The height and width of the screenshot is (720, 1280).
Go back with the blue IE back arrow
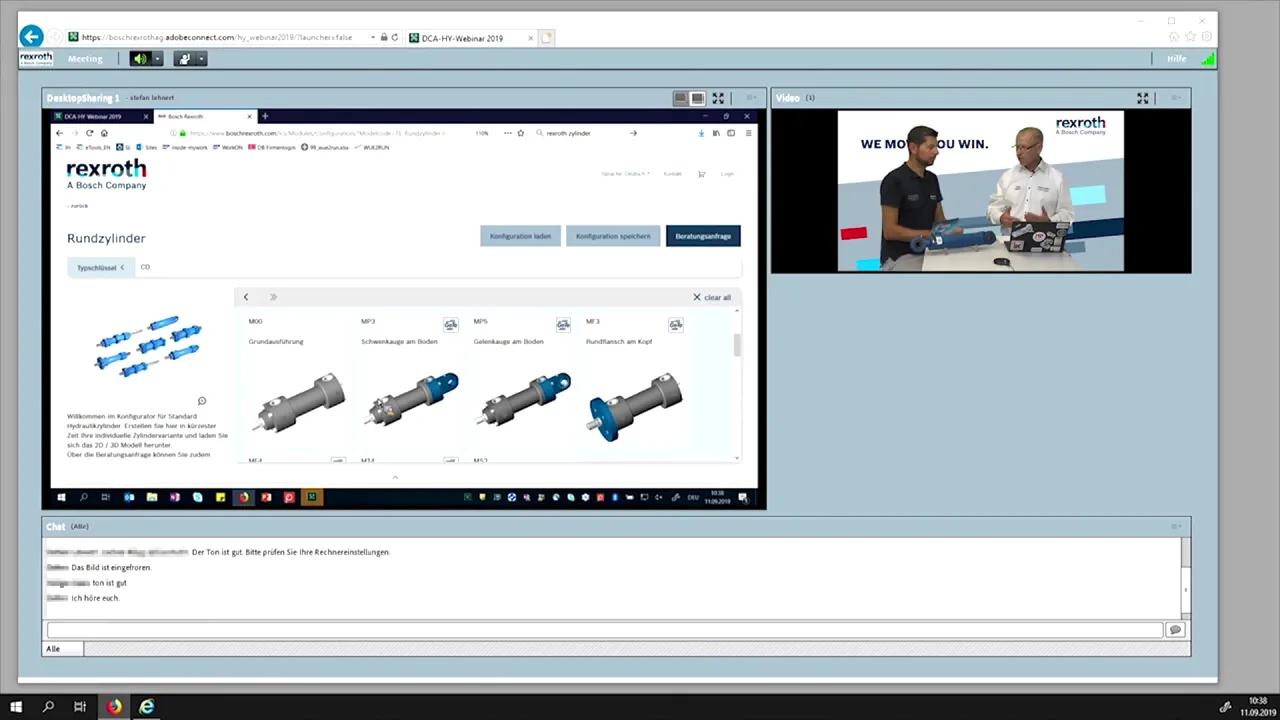tap(31, 37)
